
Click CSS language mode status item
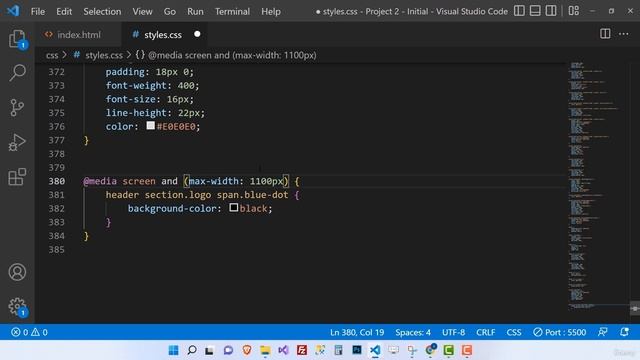point(514,332)
